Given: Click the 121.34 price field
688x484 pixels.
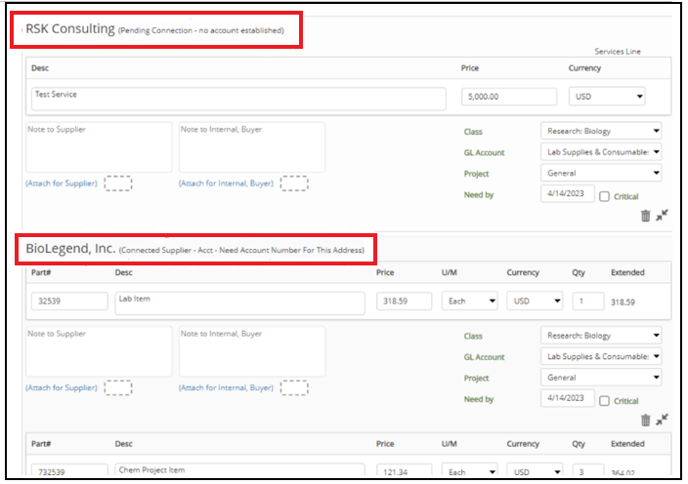Looking at the screenshot, I should [404, 470].
